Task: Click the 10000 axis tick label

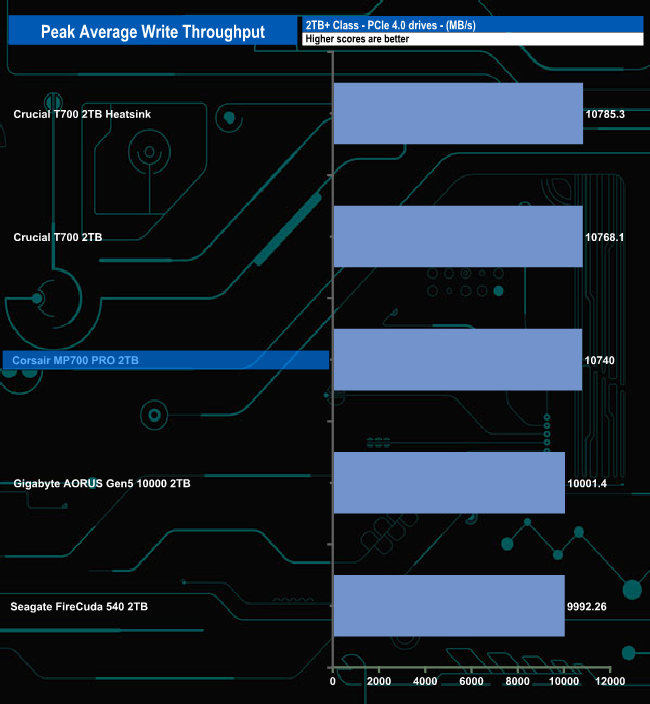Action: tap(564, 681)
